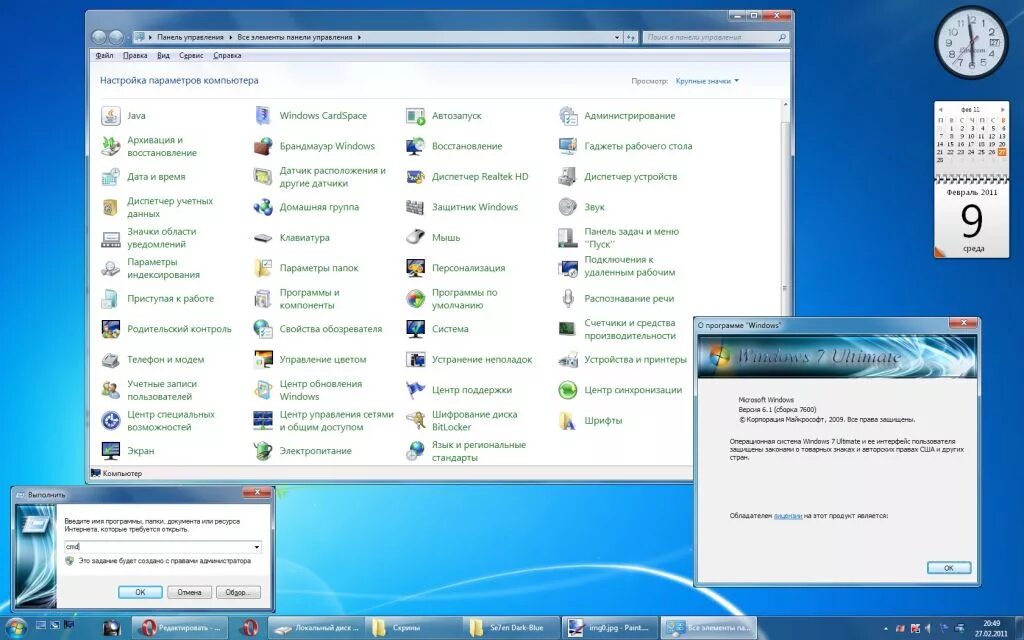This screenshot has height=640, width=1024.
Task: Open Распознавание речи microphone icon
Action: [568, 298]
